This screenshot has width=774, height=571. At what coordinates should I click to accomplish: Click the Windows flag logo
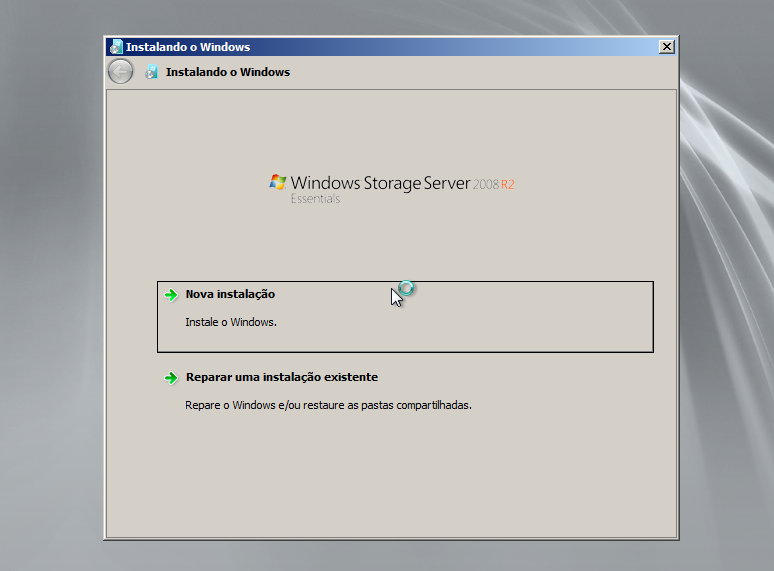pyautogui.click(x=277, y=182)
